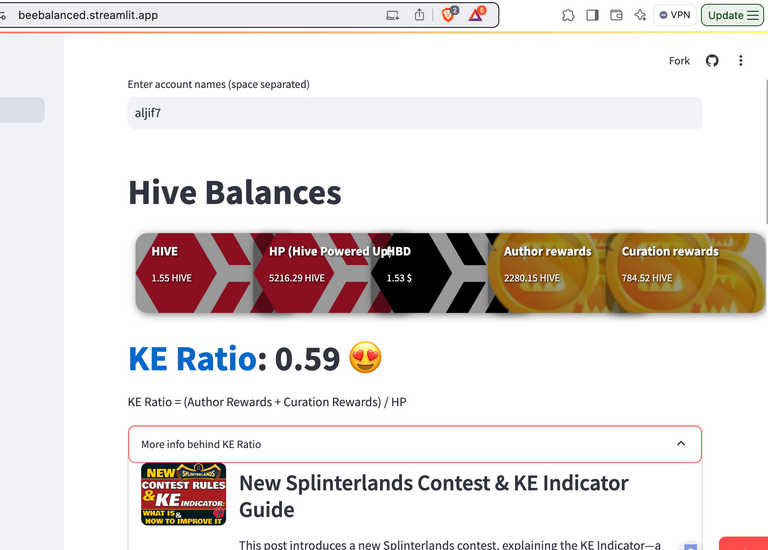Click the account names input field
Screen dimensions: 768x550
point(415,113)
